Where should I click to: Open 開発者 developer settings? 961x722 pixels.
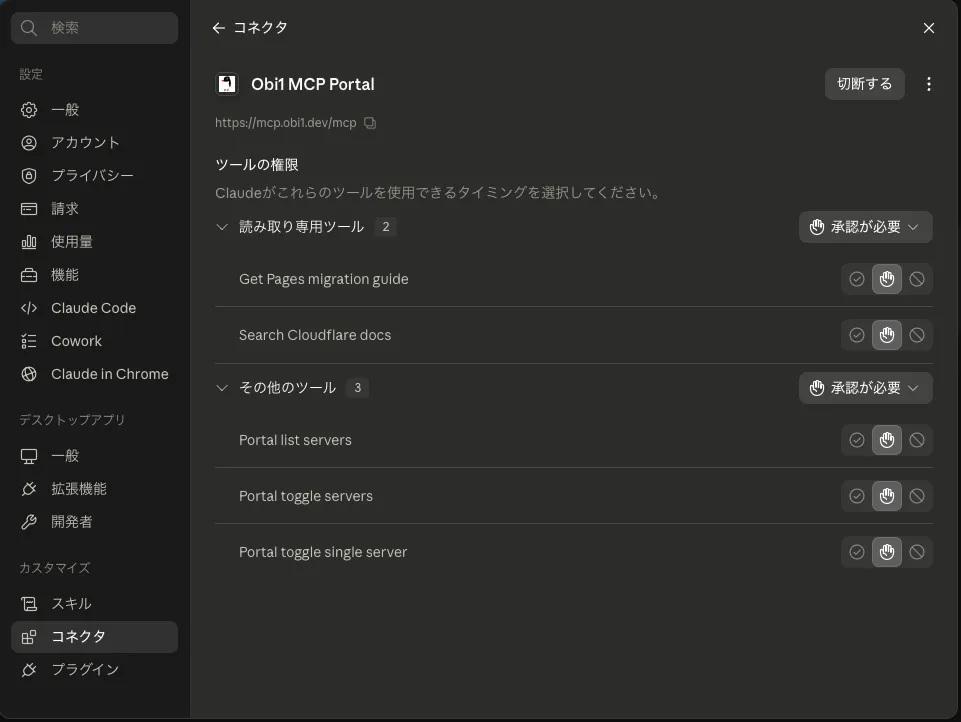tap(94, 522)
